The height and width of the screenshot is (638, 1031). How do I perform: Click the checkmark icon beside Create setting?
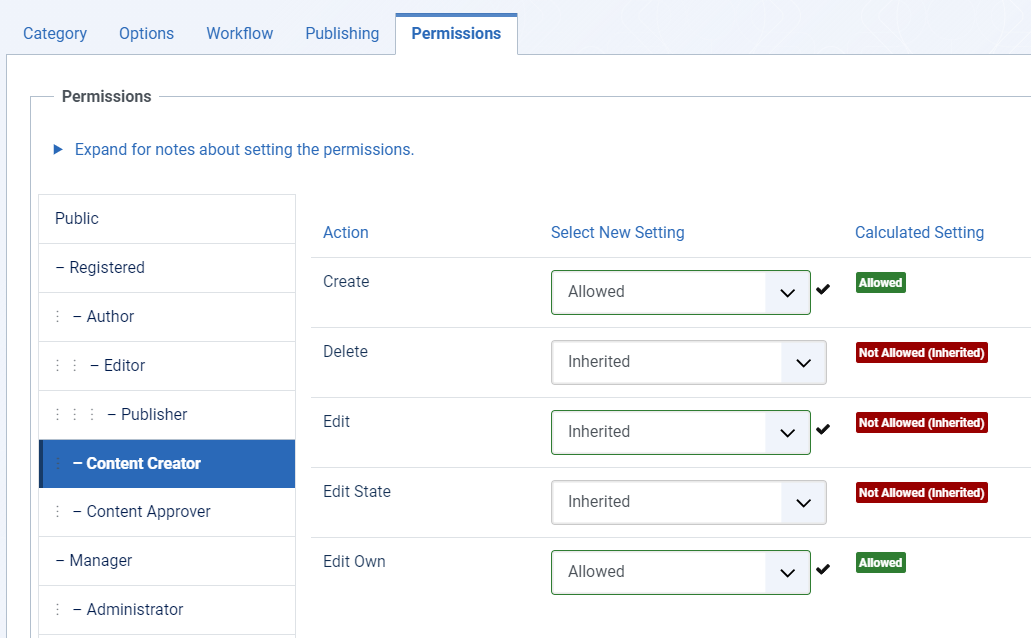click(823, 290)
